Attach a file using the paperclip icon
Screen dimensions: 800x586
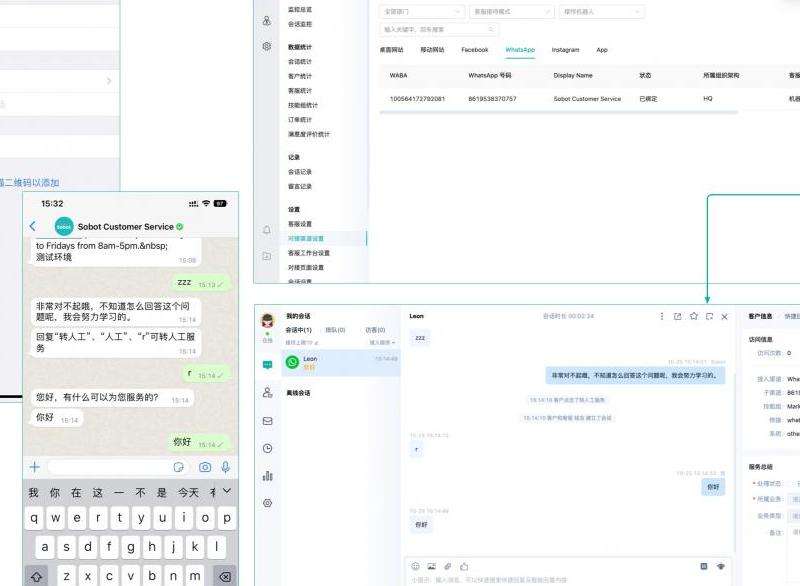447,564
